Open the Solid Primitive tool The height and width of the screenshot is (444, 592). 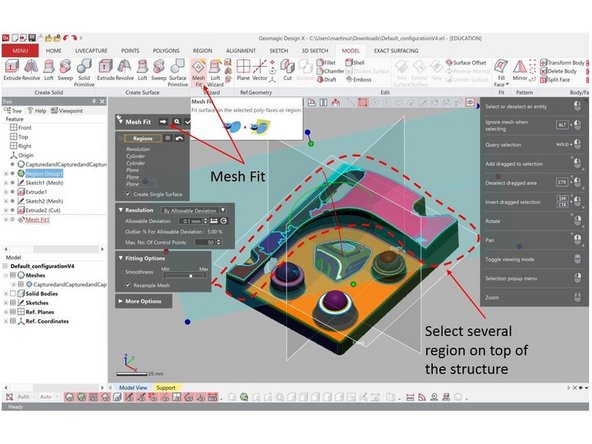click(84, 73)
